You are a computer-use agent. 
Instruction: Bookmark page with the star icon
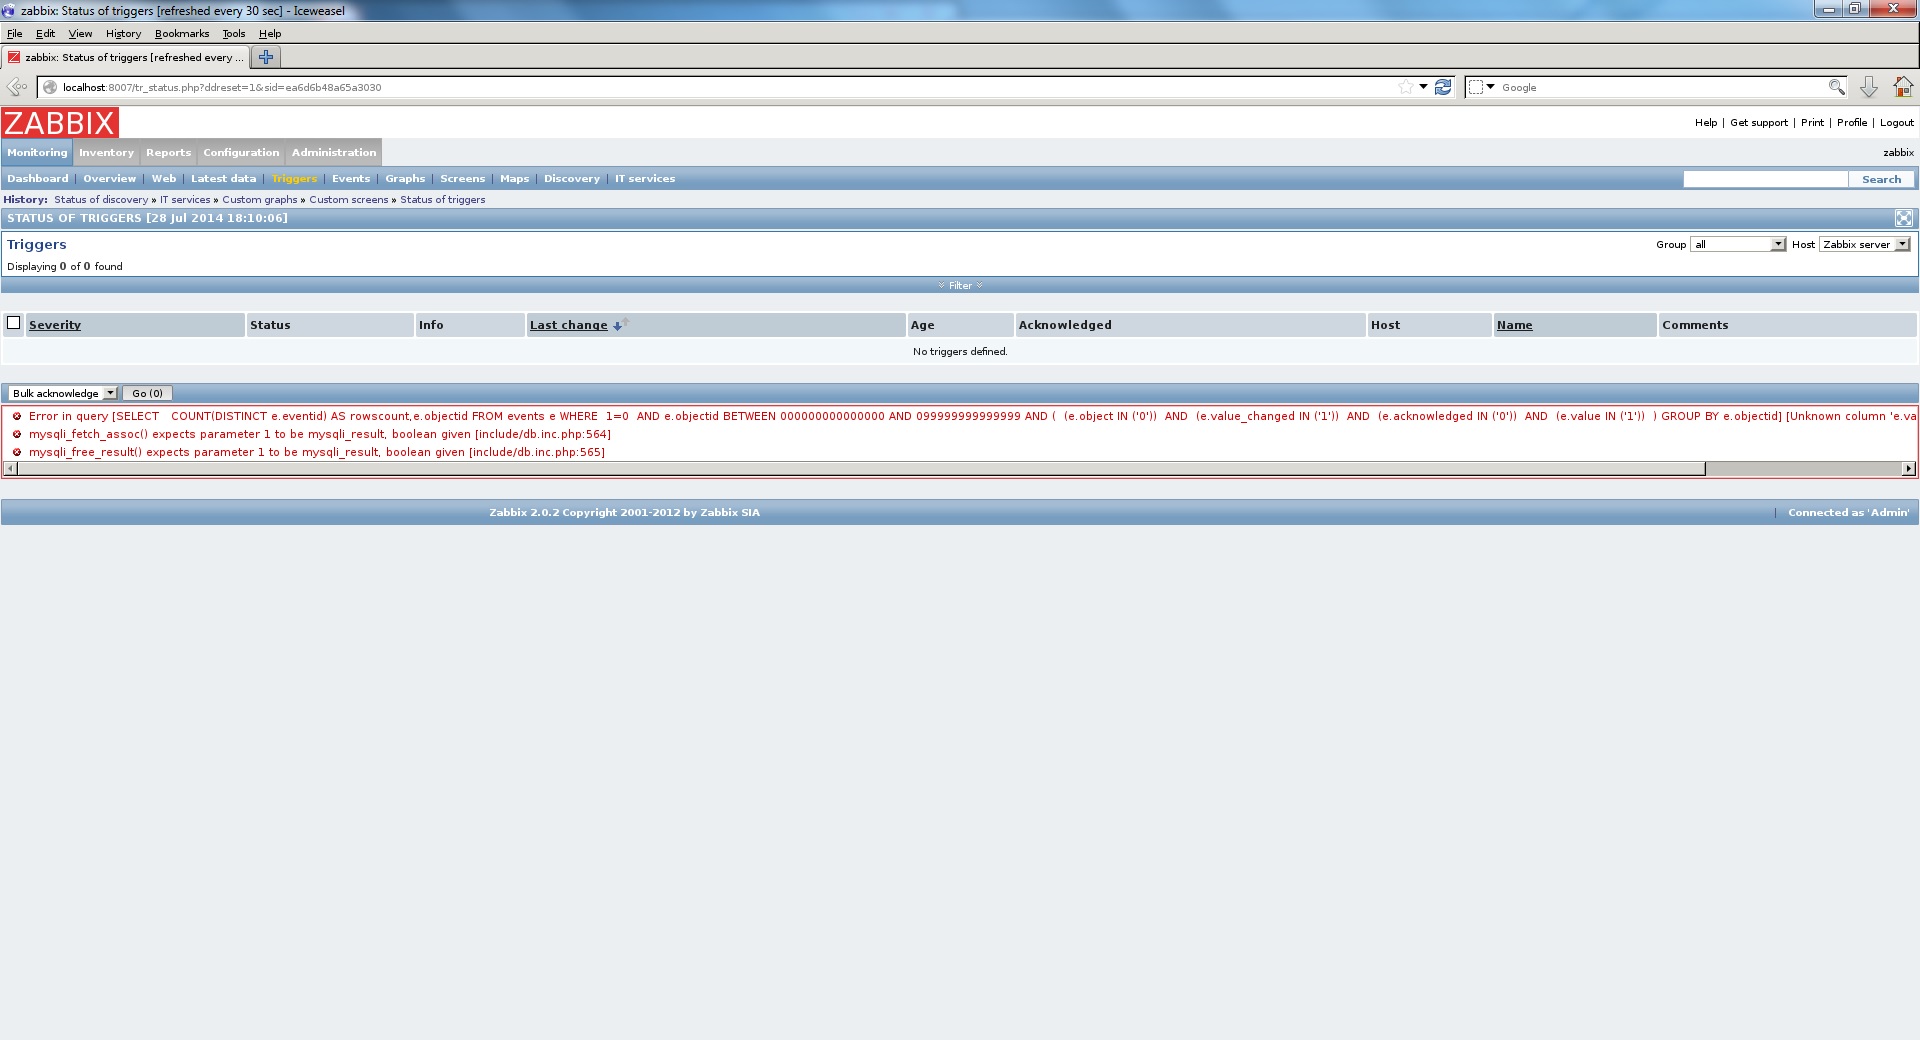[x=1406, y=87]
